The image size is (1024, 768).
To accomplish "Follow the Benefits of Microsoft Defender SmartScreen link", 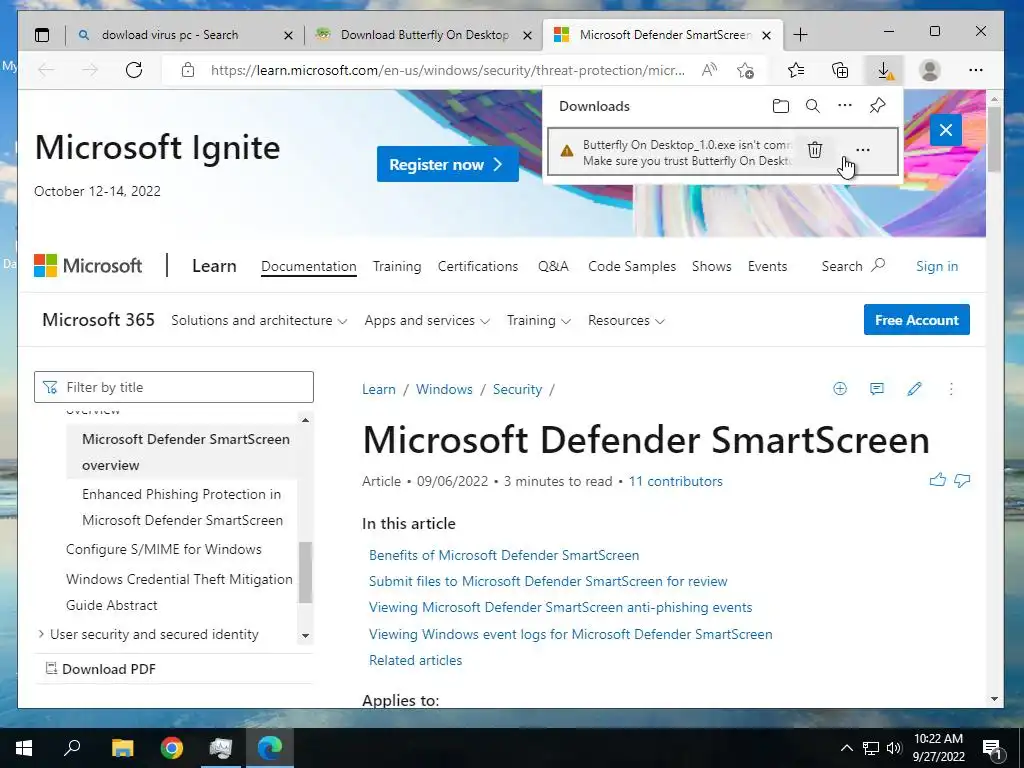I will (504, 555).
